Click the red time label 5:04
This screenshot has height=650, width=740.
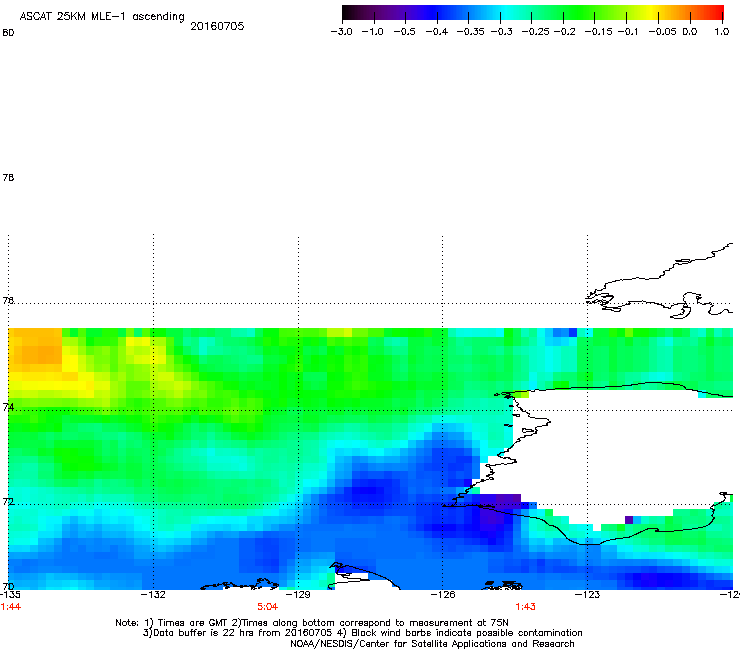tap(268, 607)
